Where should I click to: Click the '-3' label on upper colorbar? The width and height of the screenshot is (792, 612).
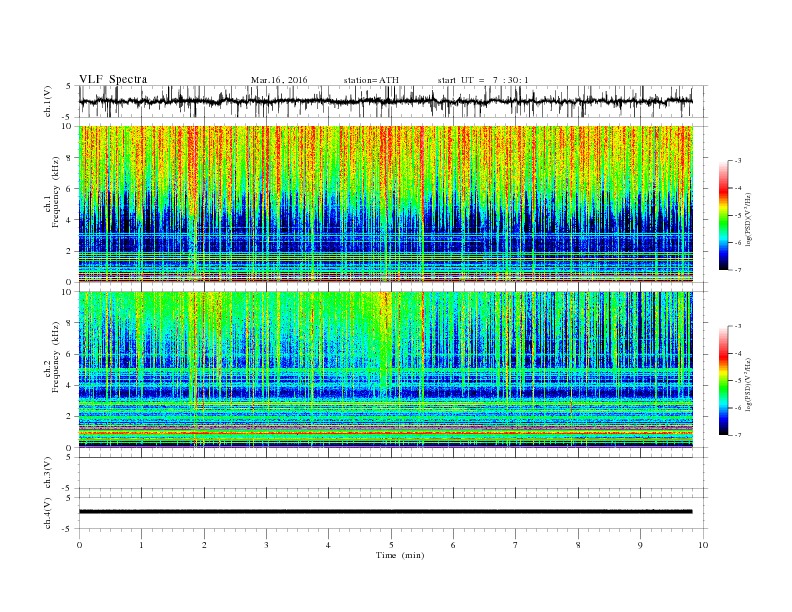point(737,161)
